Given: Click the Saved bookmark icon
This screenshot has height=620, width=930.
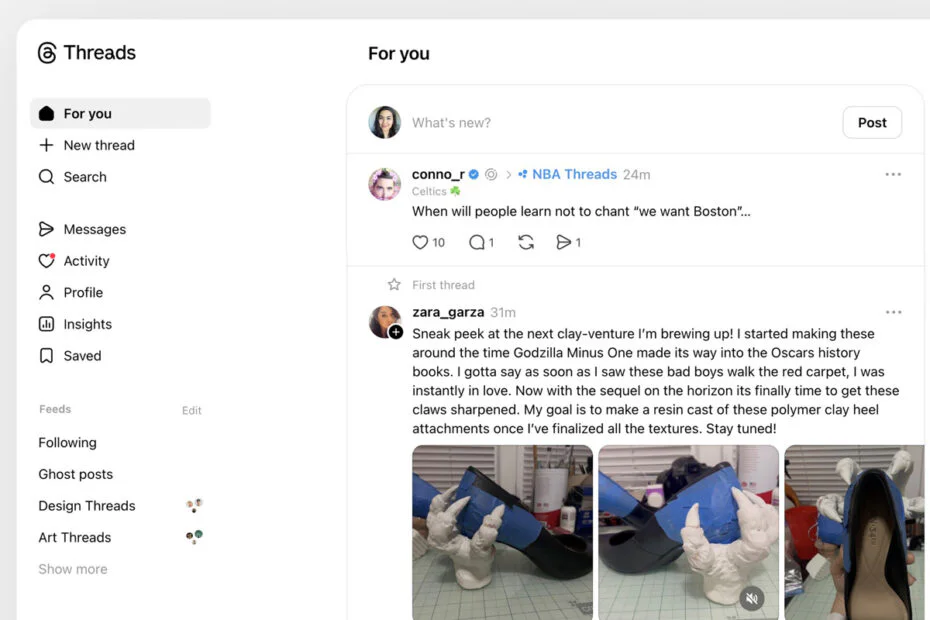Looking at the screenshot, I should pos(46,355).
